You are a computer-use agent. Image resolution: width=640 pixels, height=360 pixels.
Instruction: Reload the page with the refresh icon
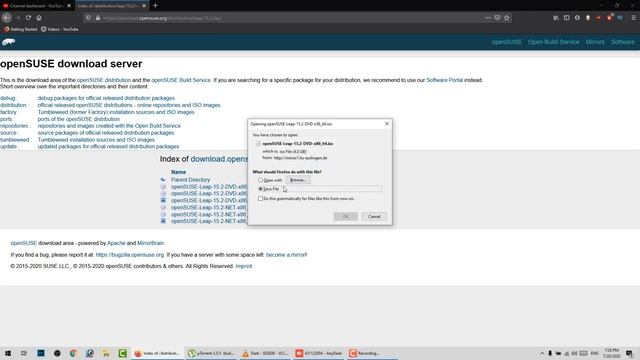coord(28,18)
